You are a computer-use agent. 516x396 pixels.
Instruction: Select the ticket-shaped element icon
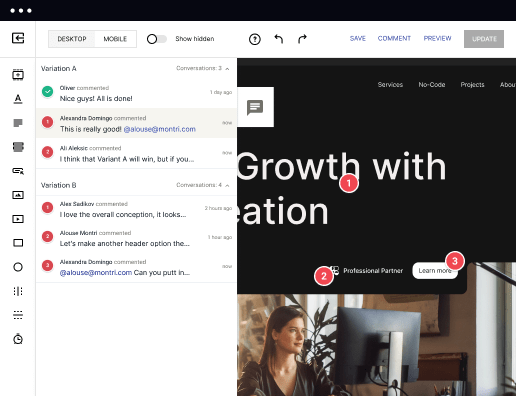[x=18, y=147]
